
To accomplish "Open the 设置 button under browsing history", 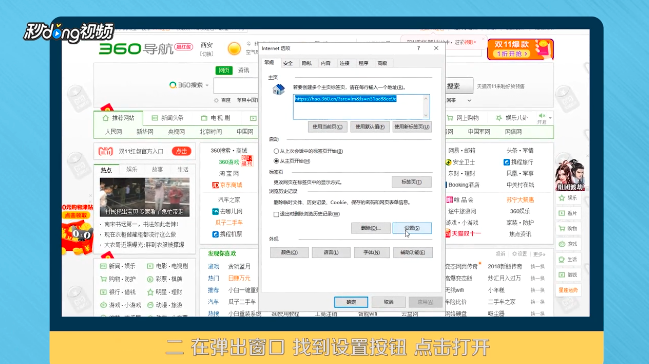I will (412, 228).
